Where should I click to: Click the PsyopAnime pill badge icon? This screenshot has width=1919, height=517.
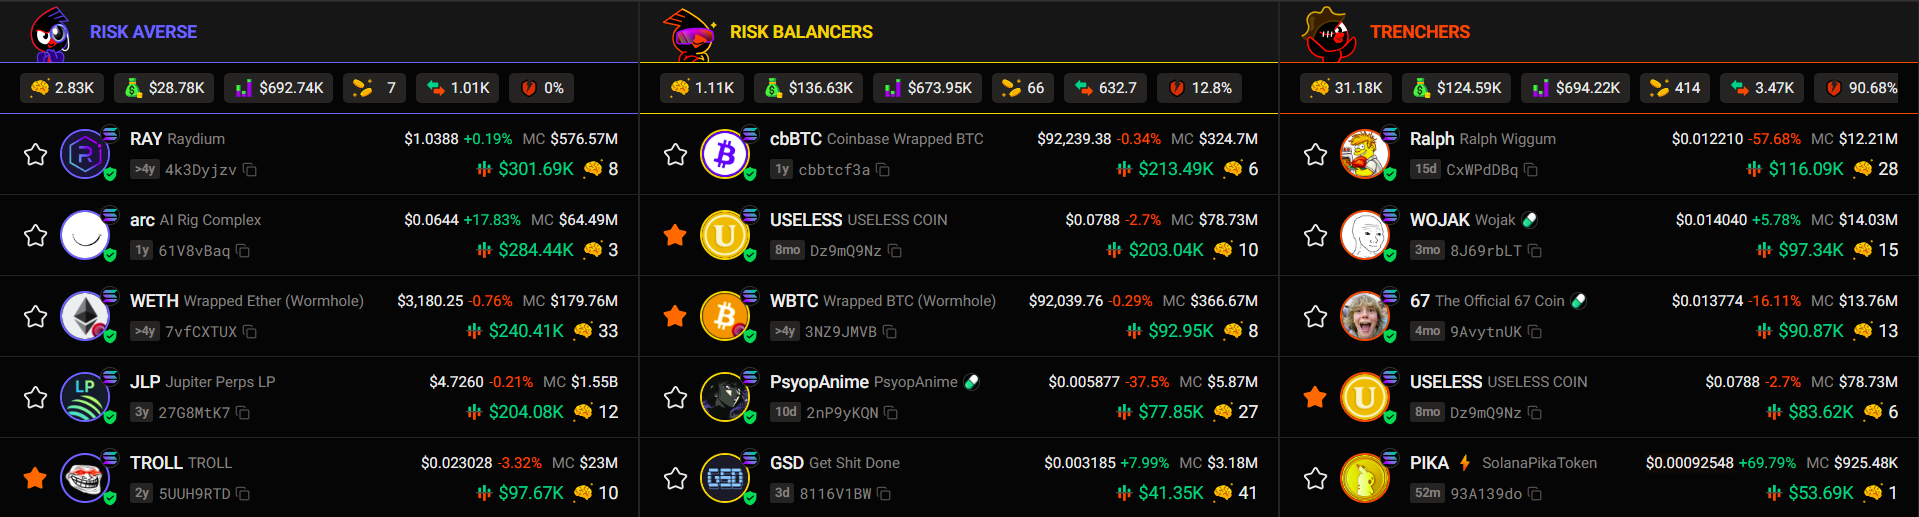(x=971, y=382)
